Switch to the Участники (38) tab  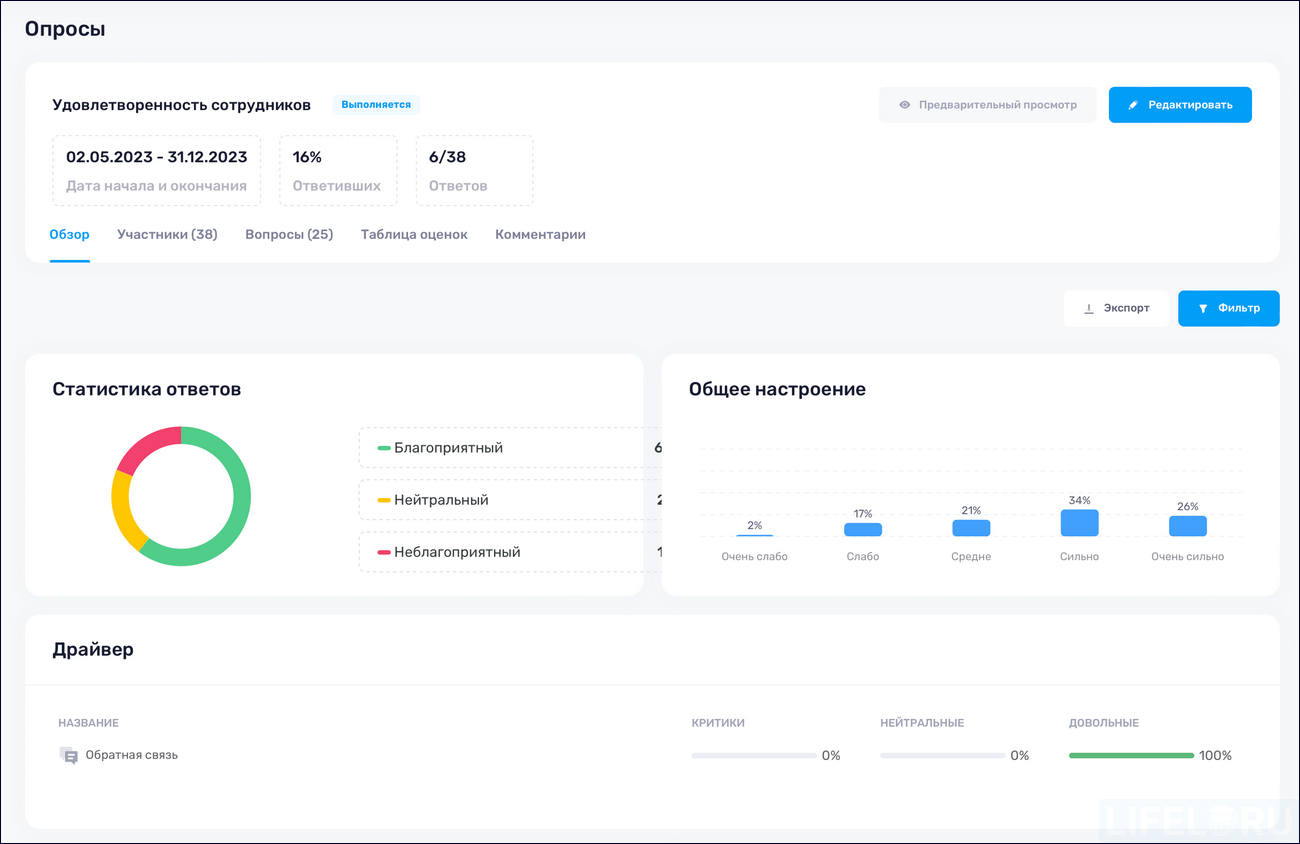167,234
